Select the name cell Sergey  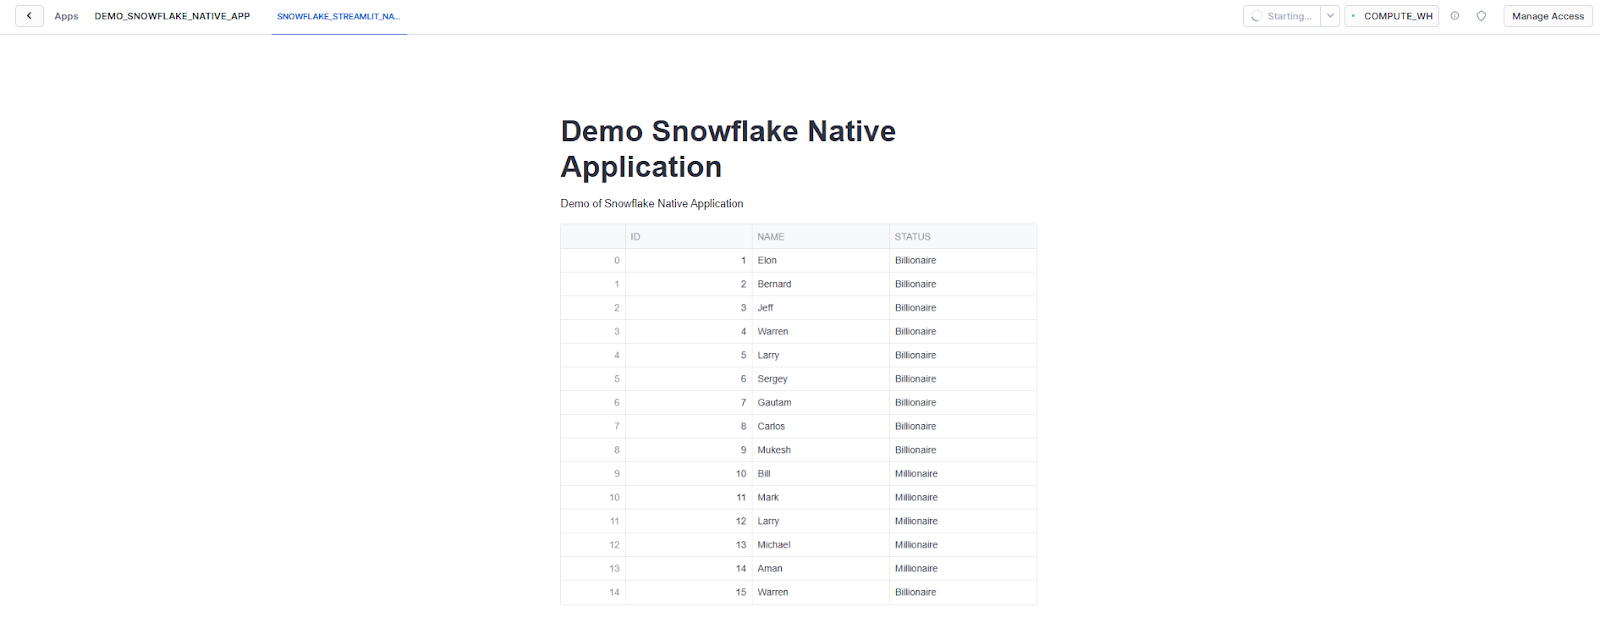pyautogui.click(x=821, y=379)
